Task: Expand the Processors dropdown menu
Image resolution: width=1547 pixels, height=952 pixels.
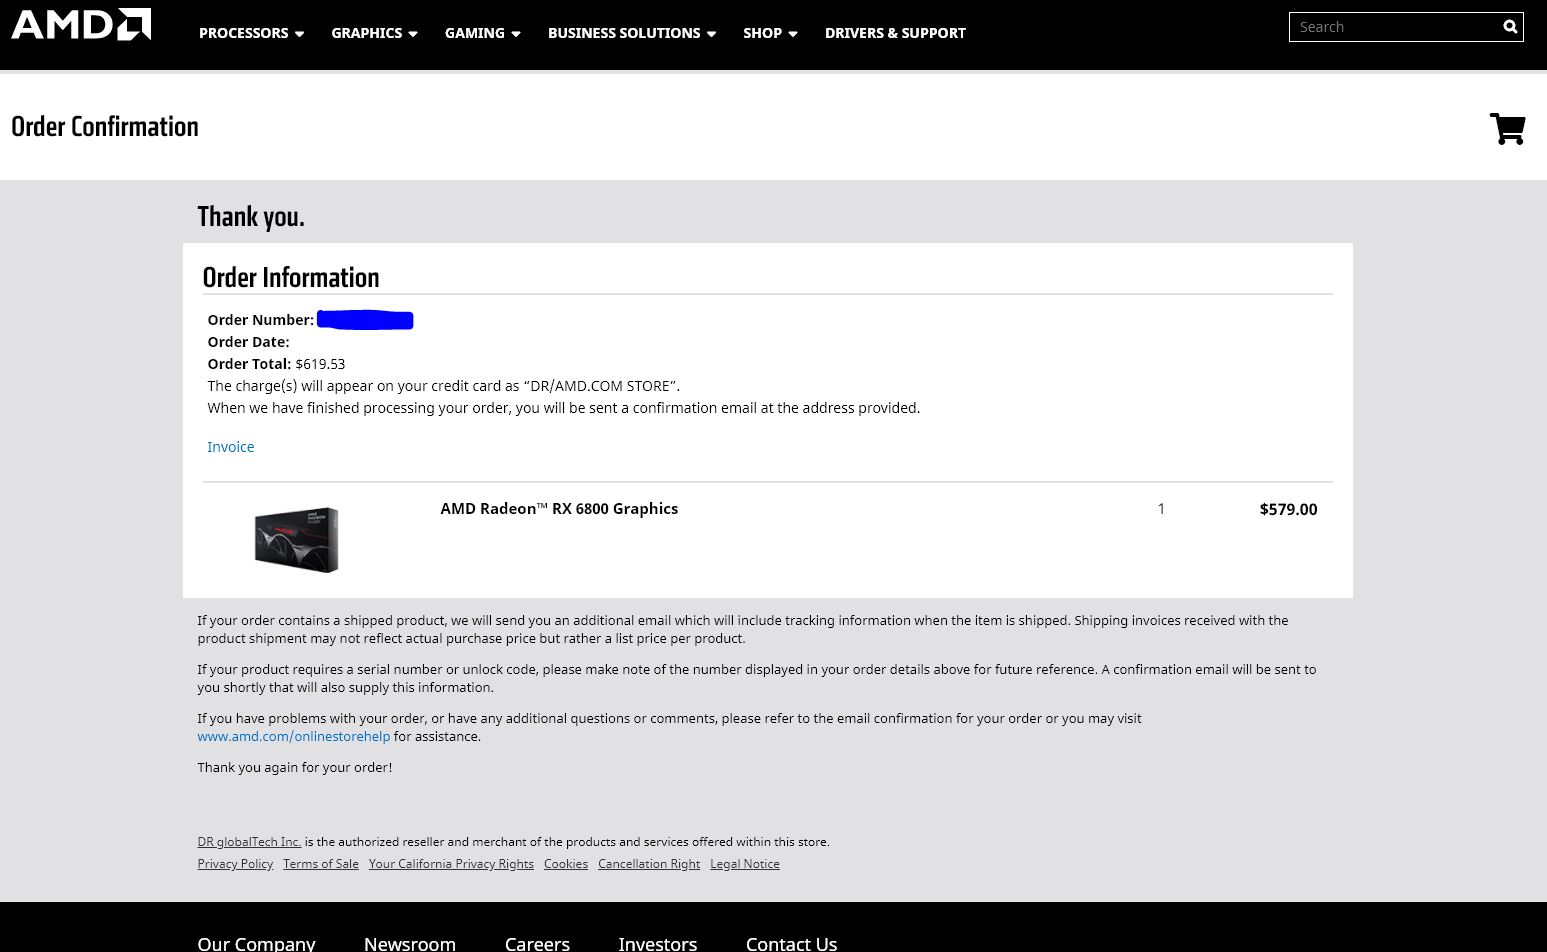Action: click(251, 33)
